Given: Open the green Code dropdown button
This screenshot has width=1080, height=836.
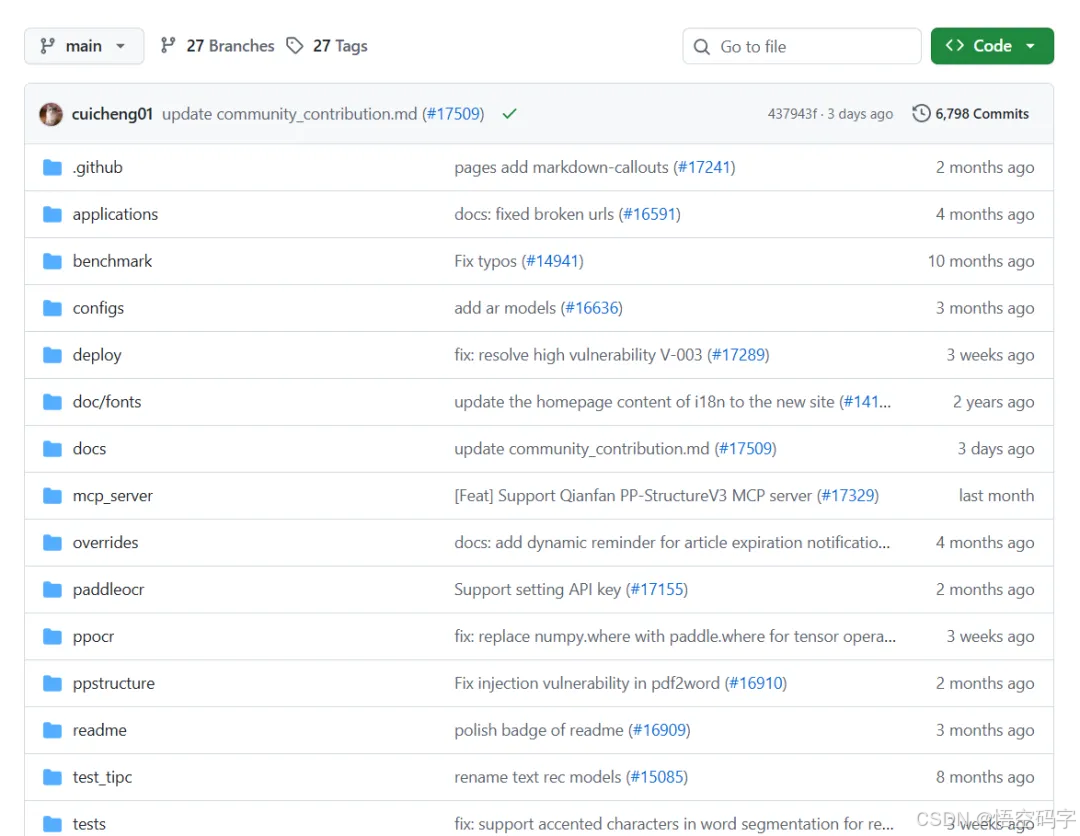Looking at the screenshot, I should (992, 46).
